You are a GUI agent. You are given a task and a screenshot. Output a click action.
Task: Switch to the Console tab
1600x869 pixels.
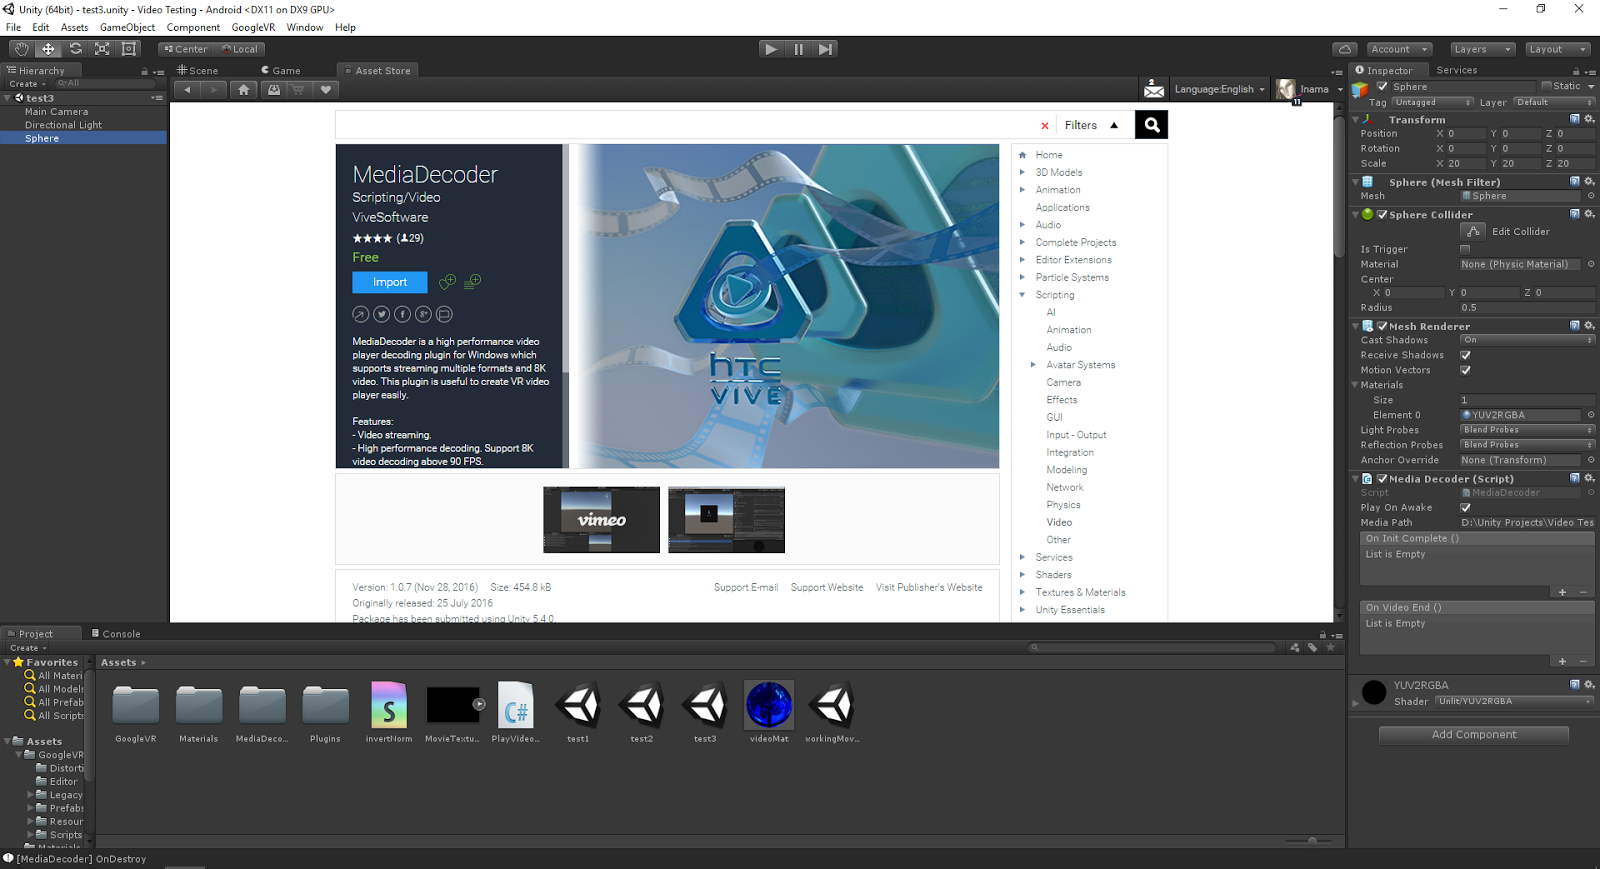coord(116,633)
